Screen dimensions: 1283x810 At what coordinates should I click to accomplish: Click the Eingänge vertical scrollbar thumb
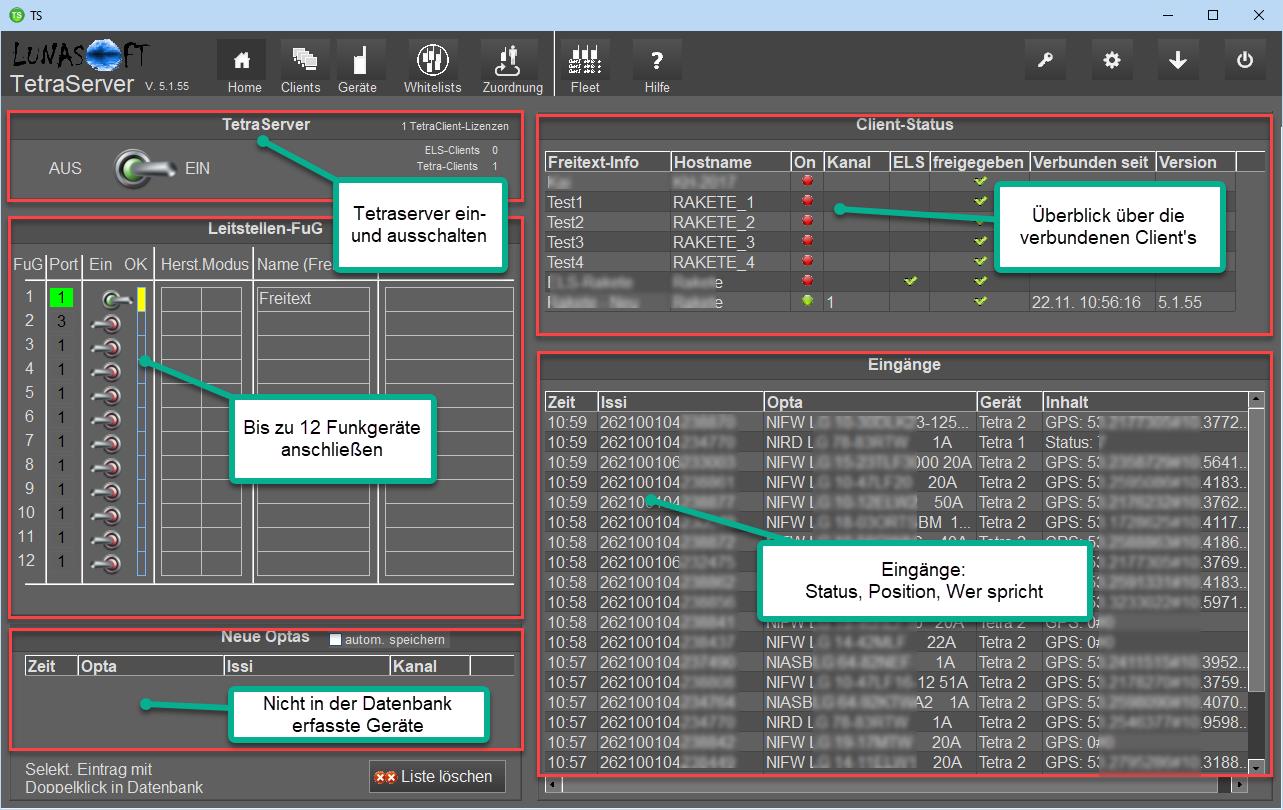click(1258, 550)
